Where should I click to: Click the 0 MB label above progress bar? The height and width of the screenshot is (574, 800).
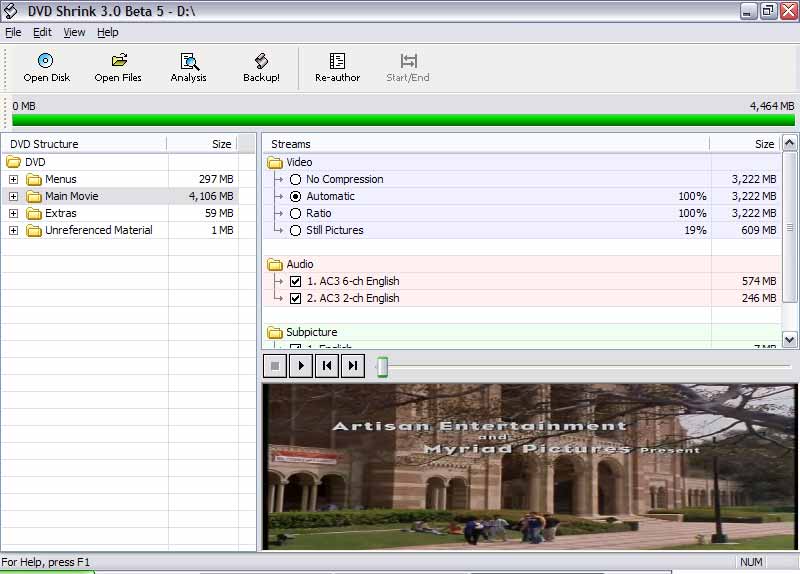pos(24,106)
